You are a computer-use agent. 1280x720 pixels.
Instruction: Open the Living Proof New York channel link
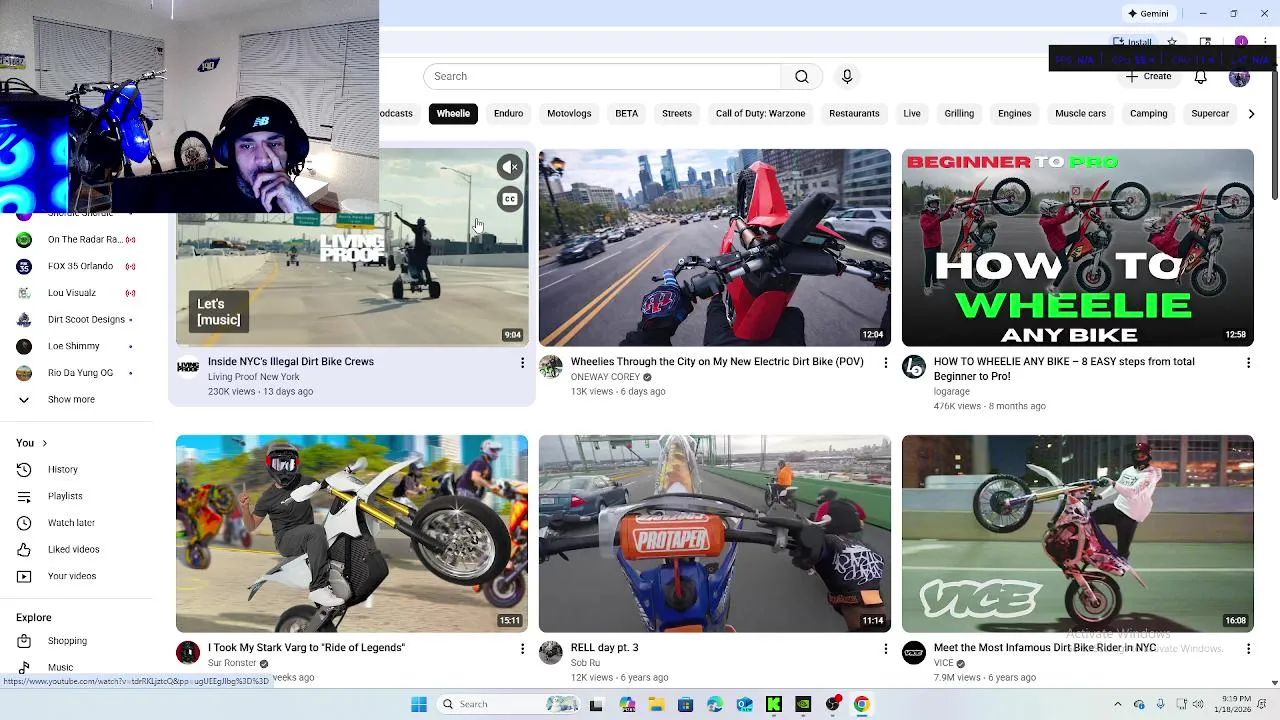253,377
